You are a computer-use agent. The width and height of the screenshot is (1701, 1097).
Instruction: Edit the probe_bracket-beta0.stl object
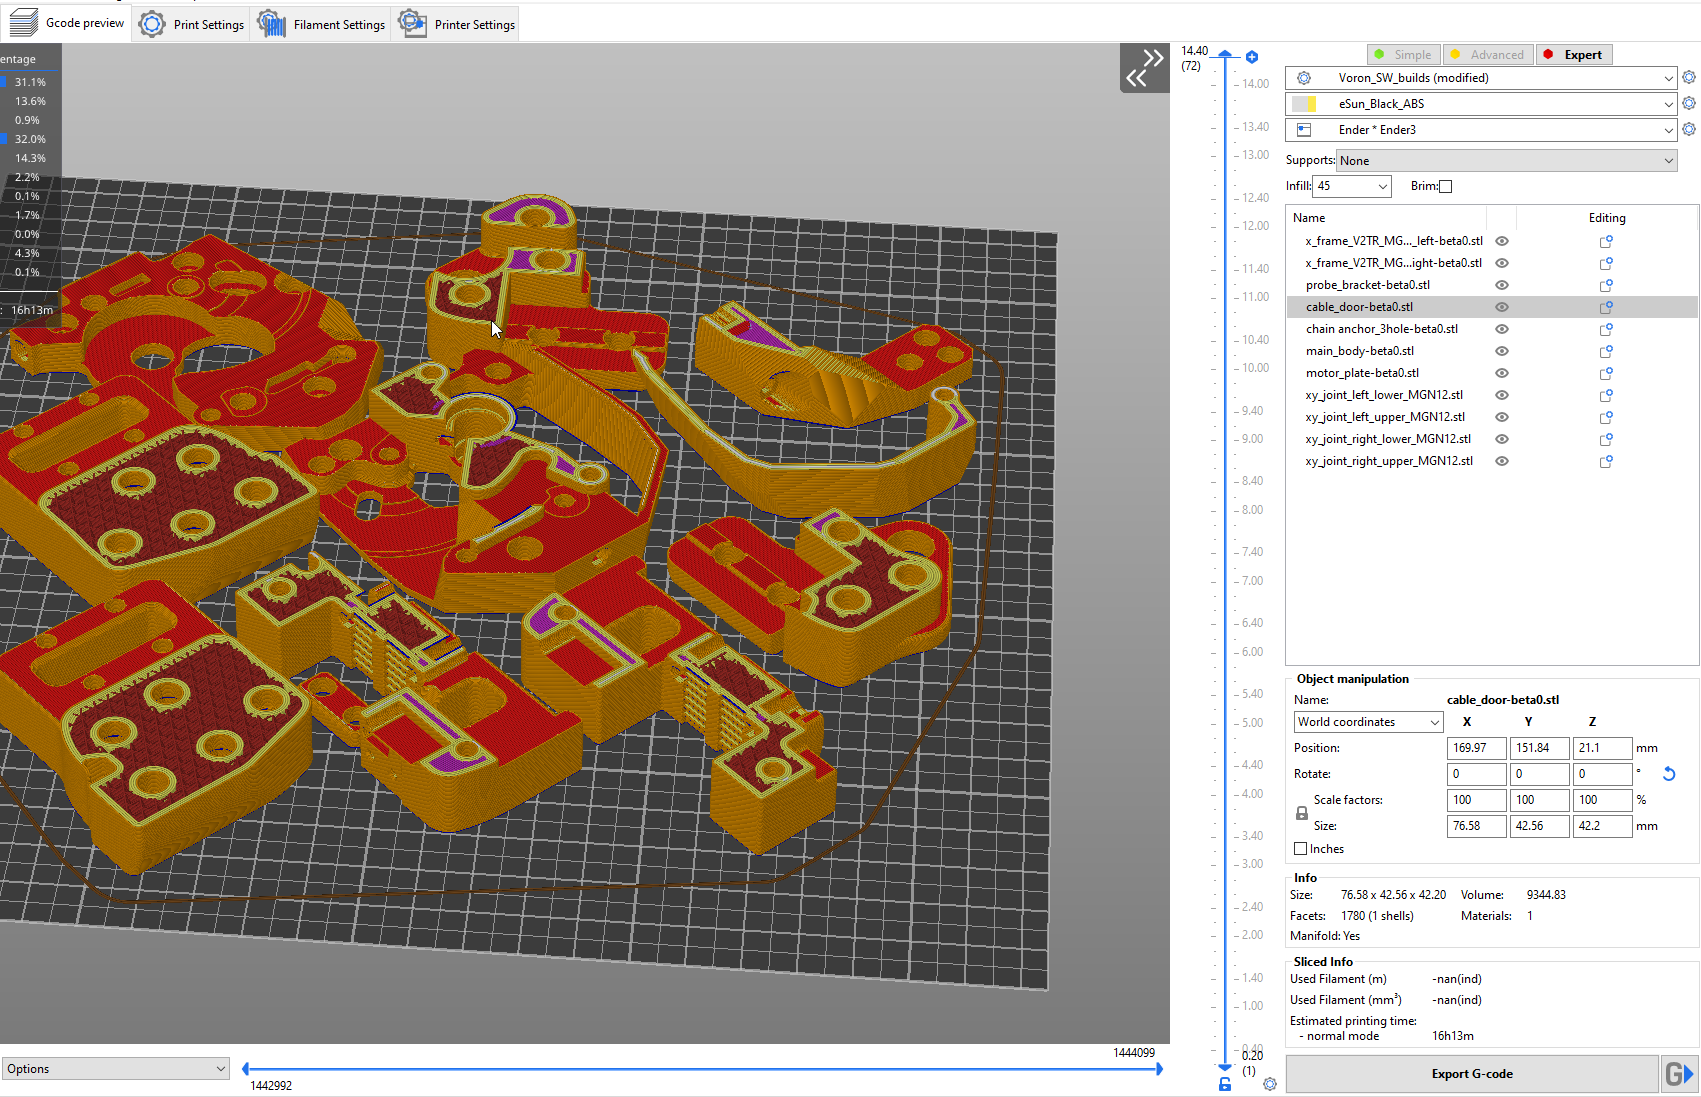(x=1606, y=285)
